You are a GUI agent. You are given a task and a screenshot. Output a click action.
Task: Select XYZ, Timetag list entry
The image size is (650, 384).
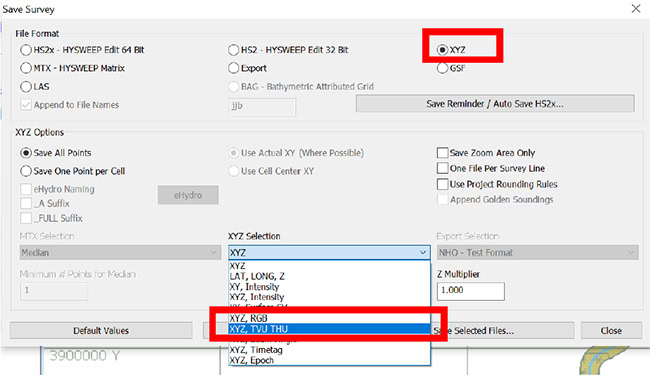tap(329, 350)
